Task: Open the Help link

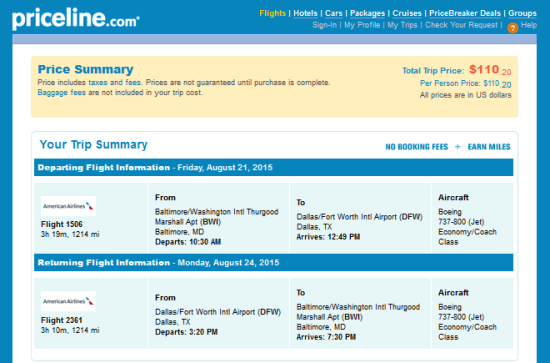Action: click(529, 25)
